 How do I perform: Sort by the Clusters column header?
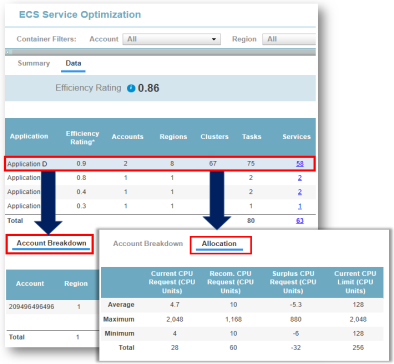pyautogui.click(x=214, y=137)
